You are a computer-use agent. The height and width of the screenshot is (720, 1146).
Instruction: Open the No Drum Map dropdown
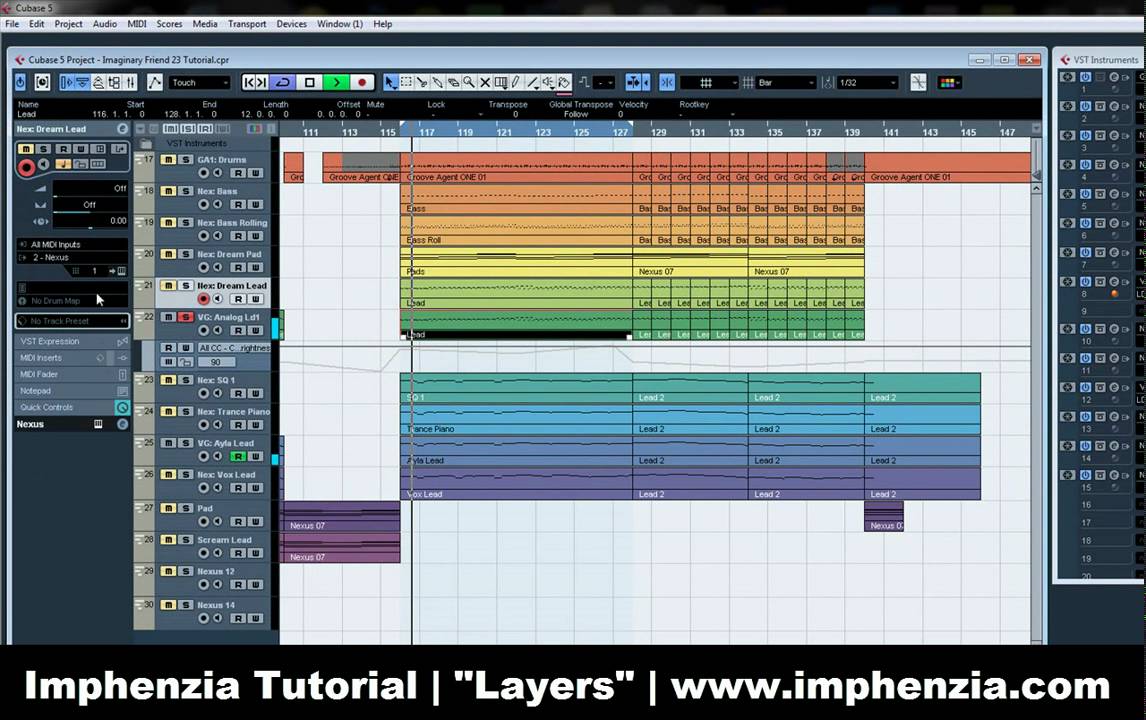tap(72, 300)
